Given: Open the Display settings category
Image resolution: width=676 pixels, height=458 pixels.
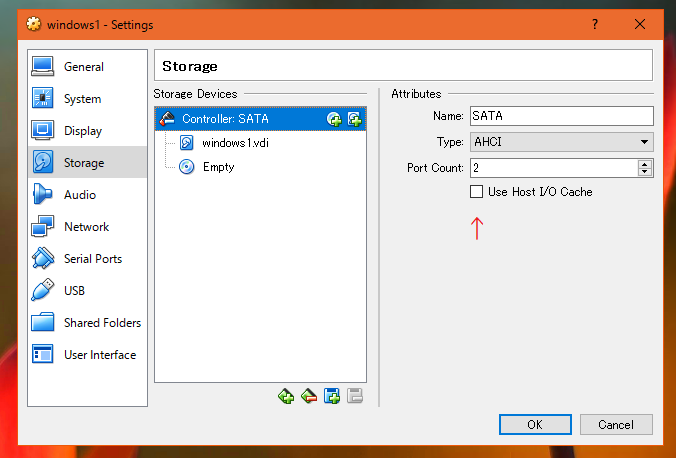Looking at the screenshot, I should pos(87,131).
